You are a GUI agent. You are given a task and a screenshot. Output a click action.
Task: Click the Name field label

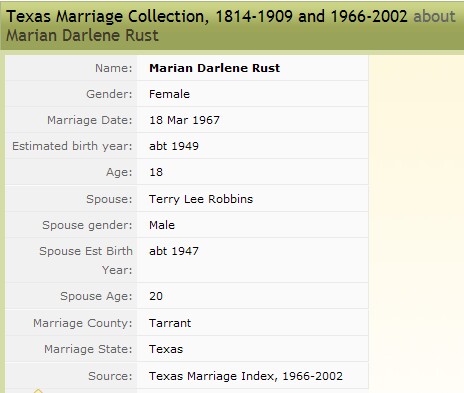[114, 68]
